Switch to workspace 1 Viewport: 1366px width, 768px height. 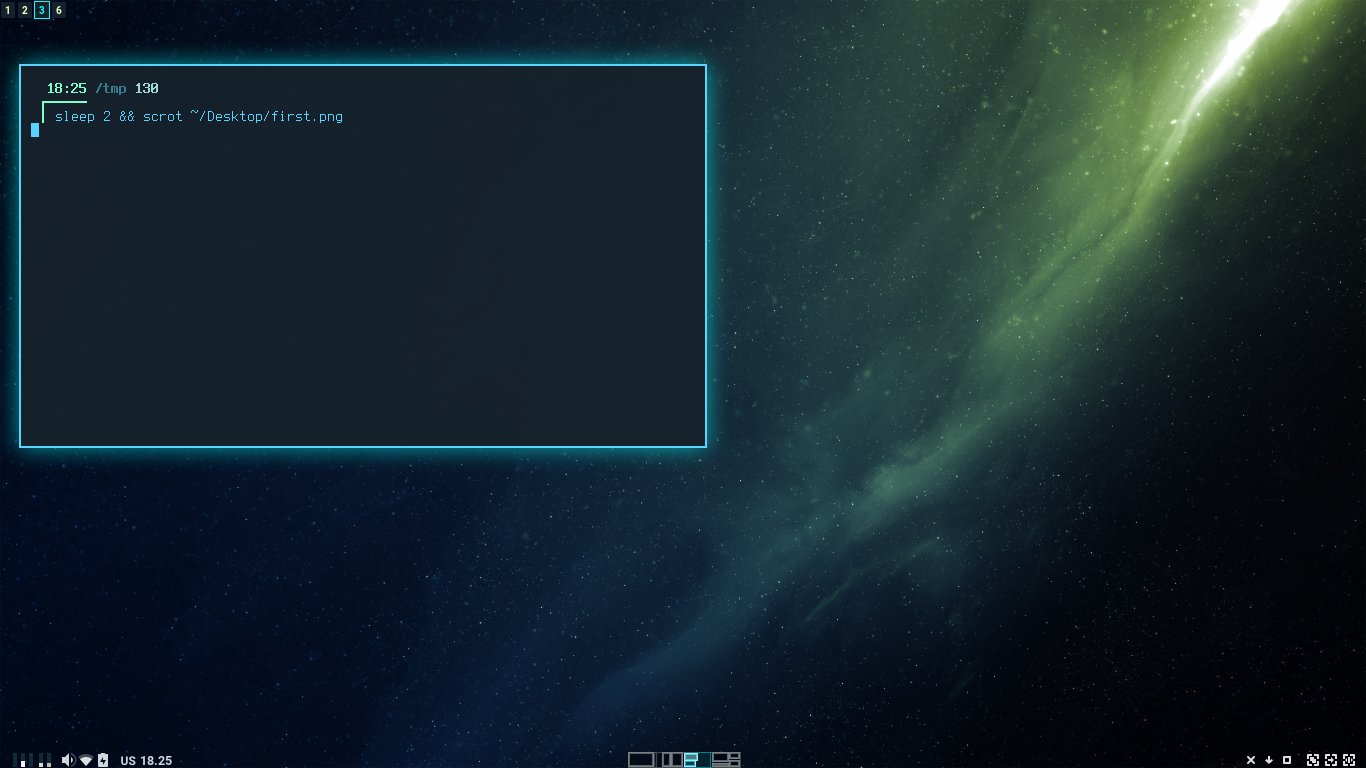(x=8, y=10)
